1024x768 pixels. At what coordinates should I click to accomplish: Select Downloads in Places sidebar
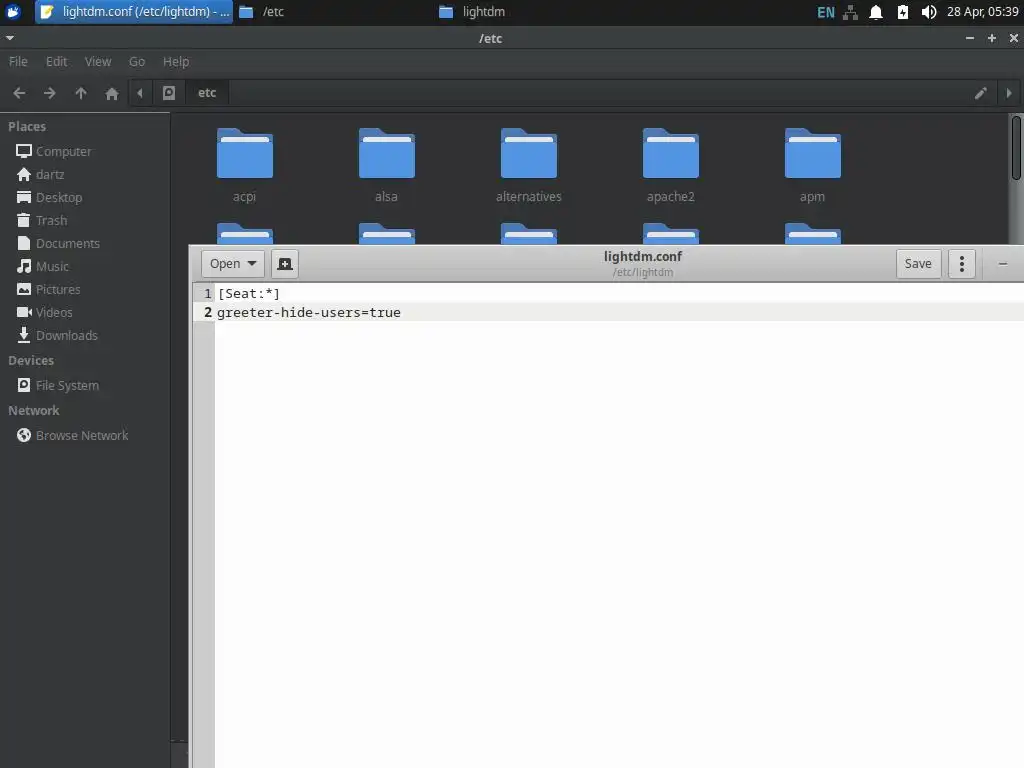pyautogui.click(x=57, y=336)
